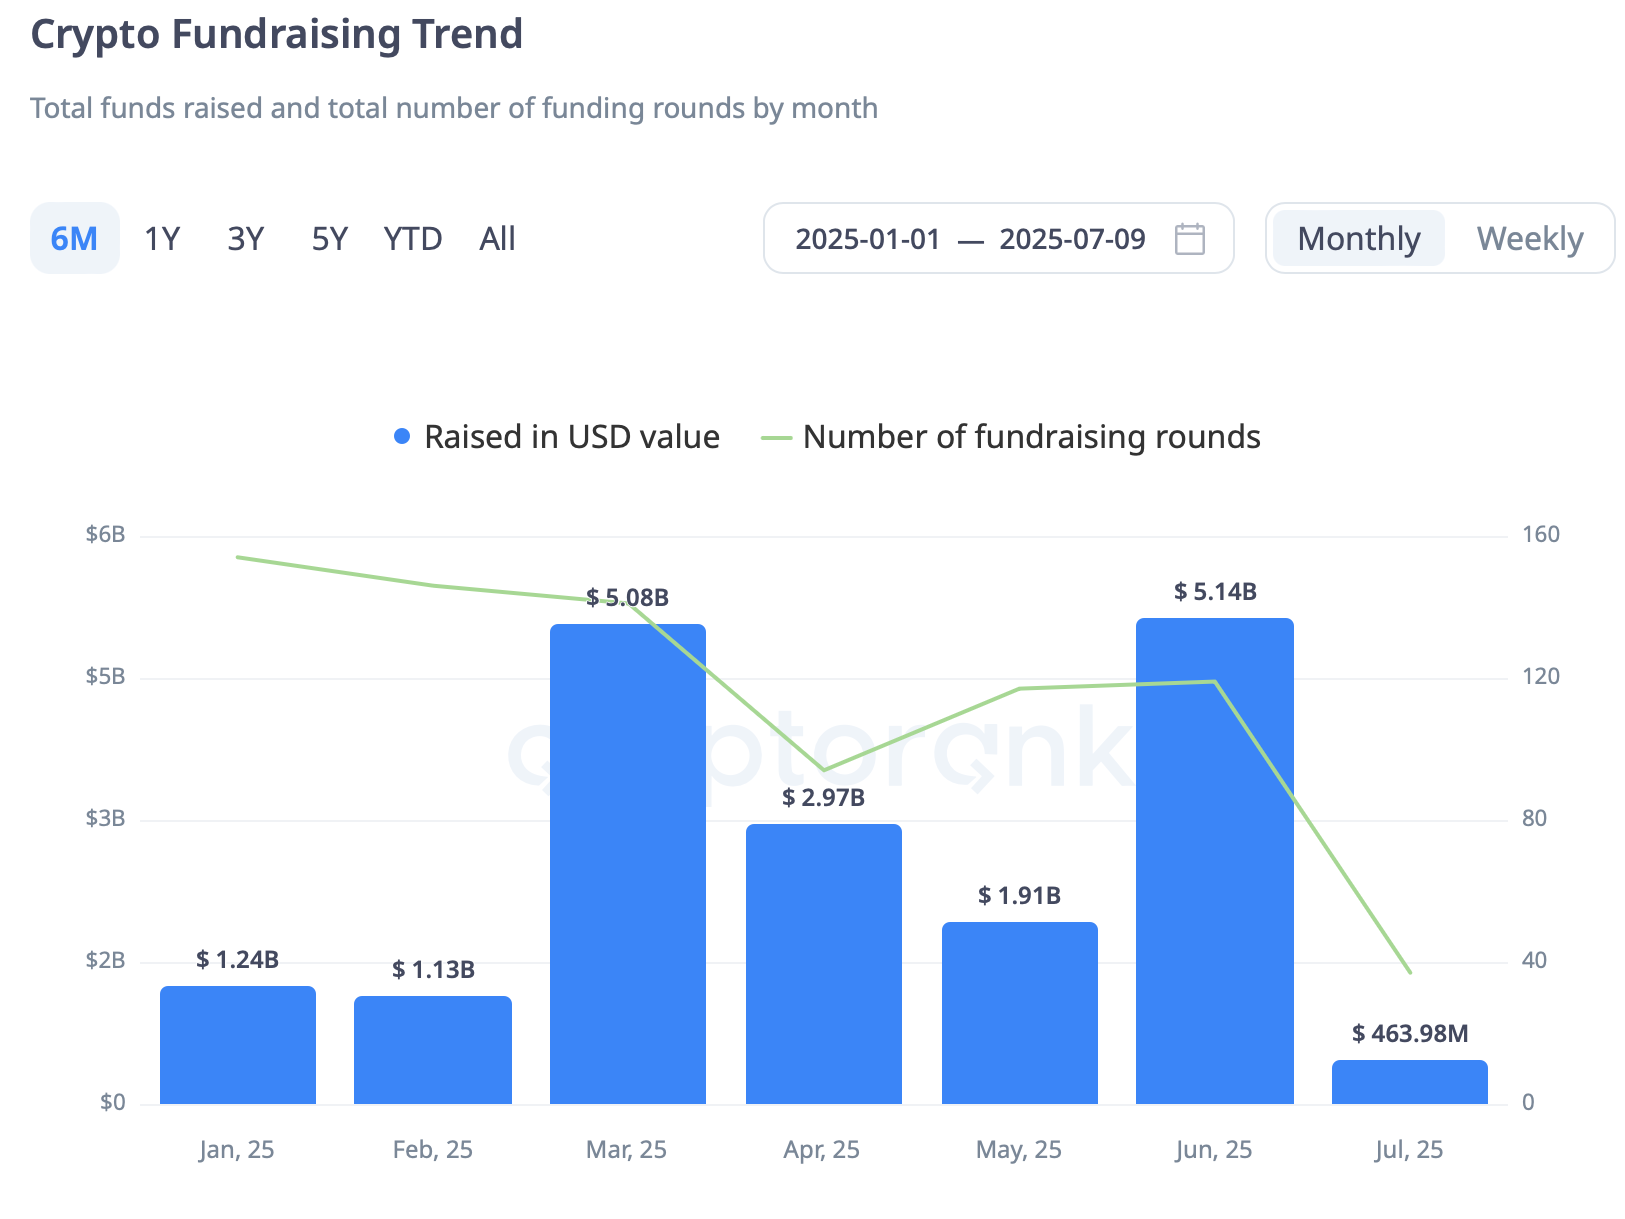Select the All time range
Image resolution: width=1625 pixels, height=1219 pixels.
click(x=497, y=239)
